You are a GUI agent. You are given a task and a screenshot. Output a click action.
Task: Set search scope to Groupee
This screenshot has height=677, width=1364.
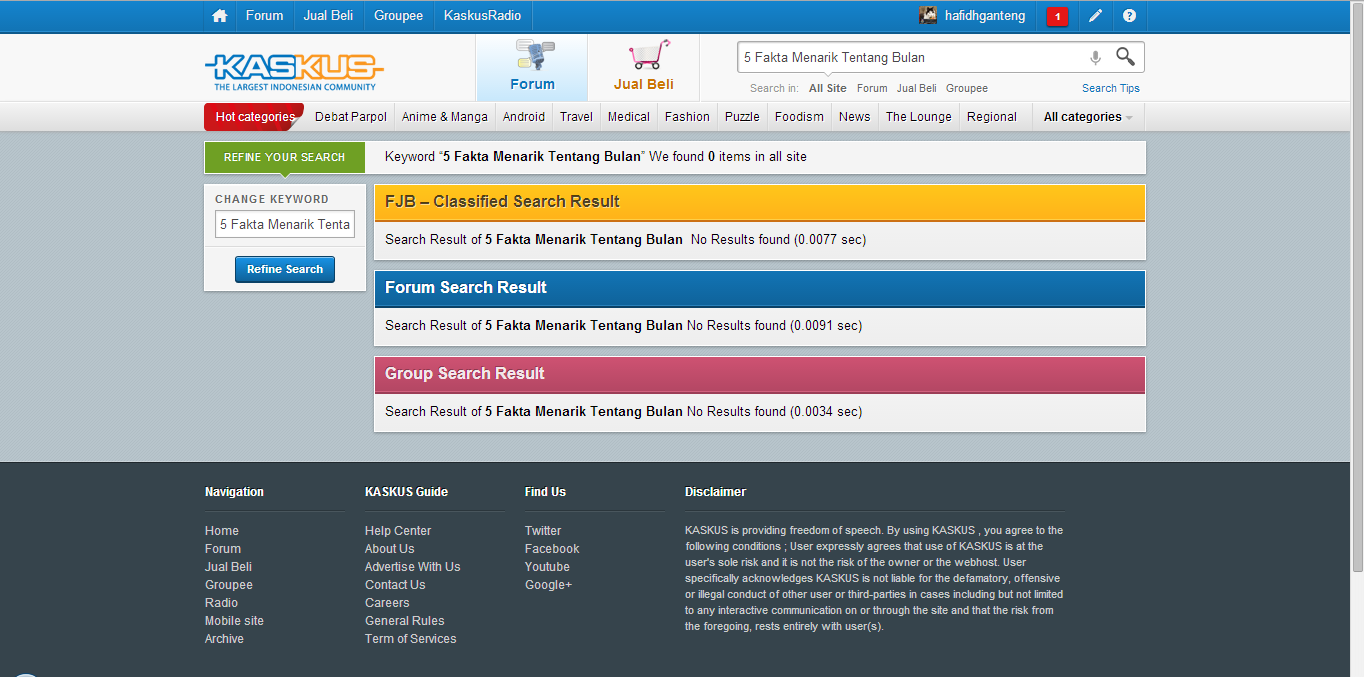[966, 88]
